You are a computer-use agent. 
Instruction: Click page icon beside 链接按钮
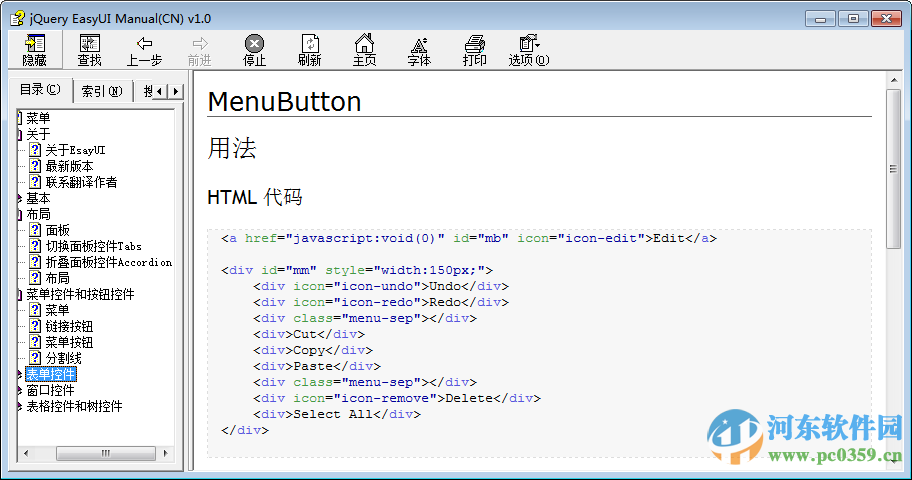(x=35, y=326)
